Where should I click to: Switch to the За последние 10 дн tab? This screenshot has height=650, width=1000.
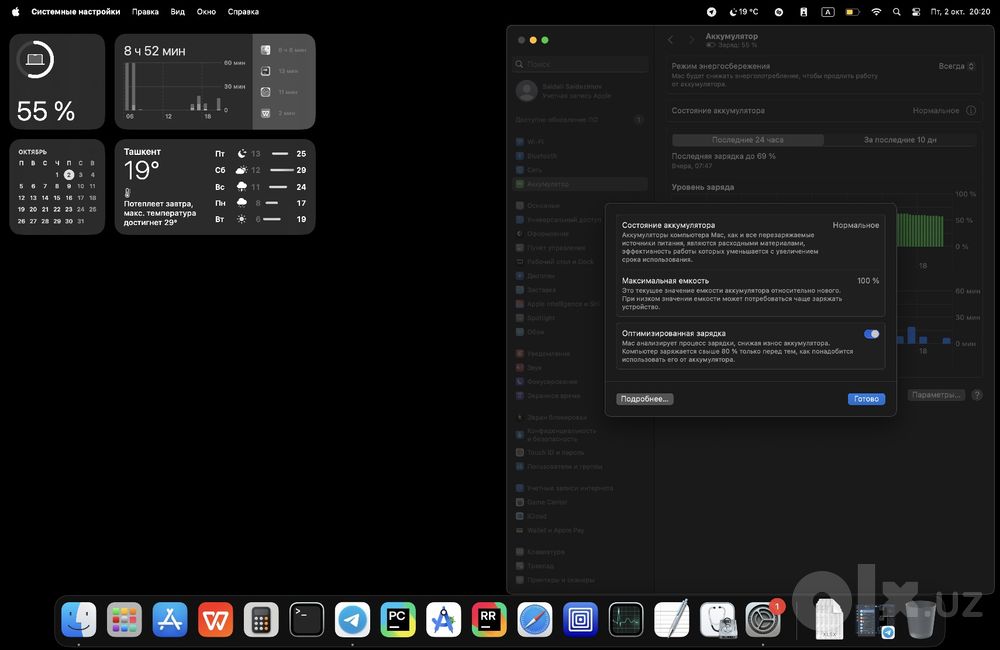click(x=900, y=140)
